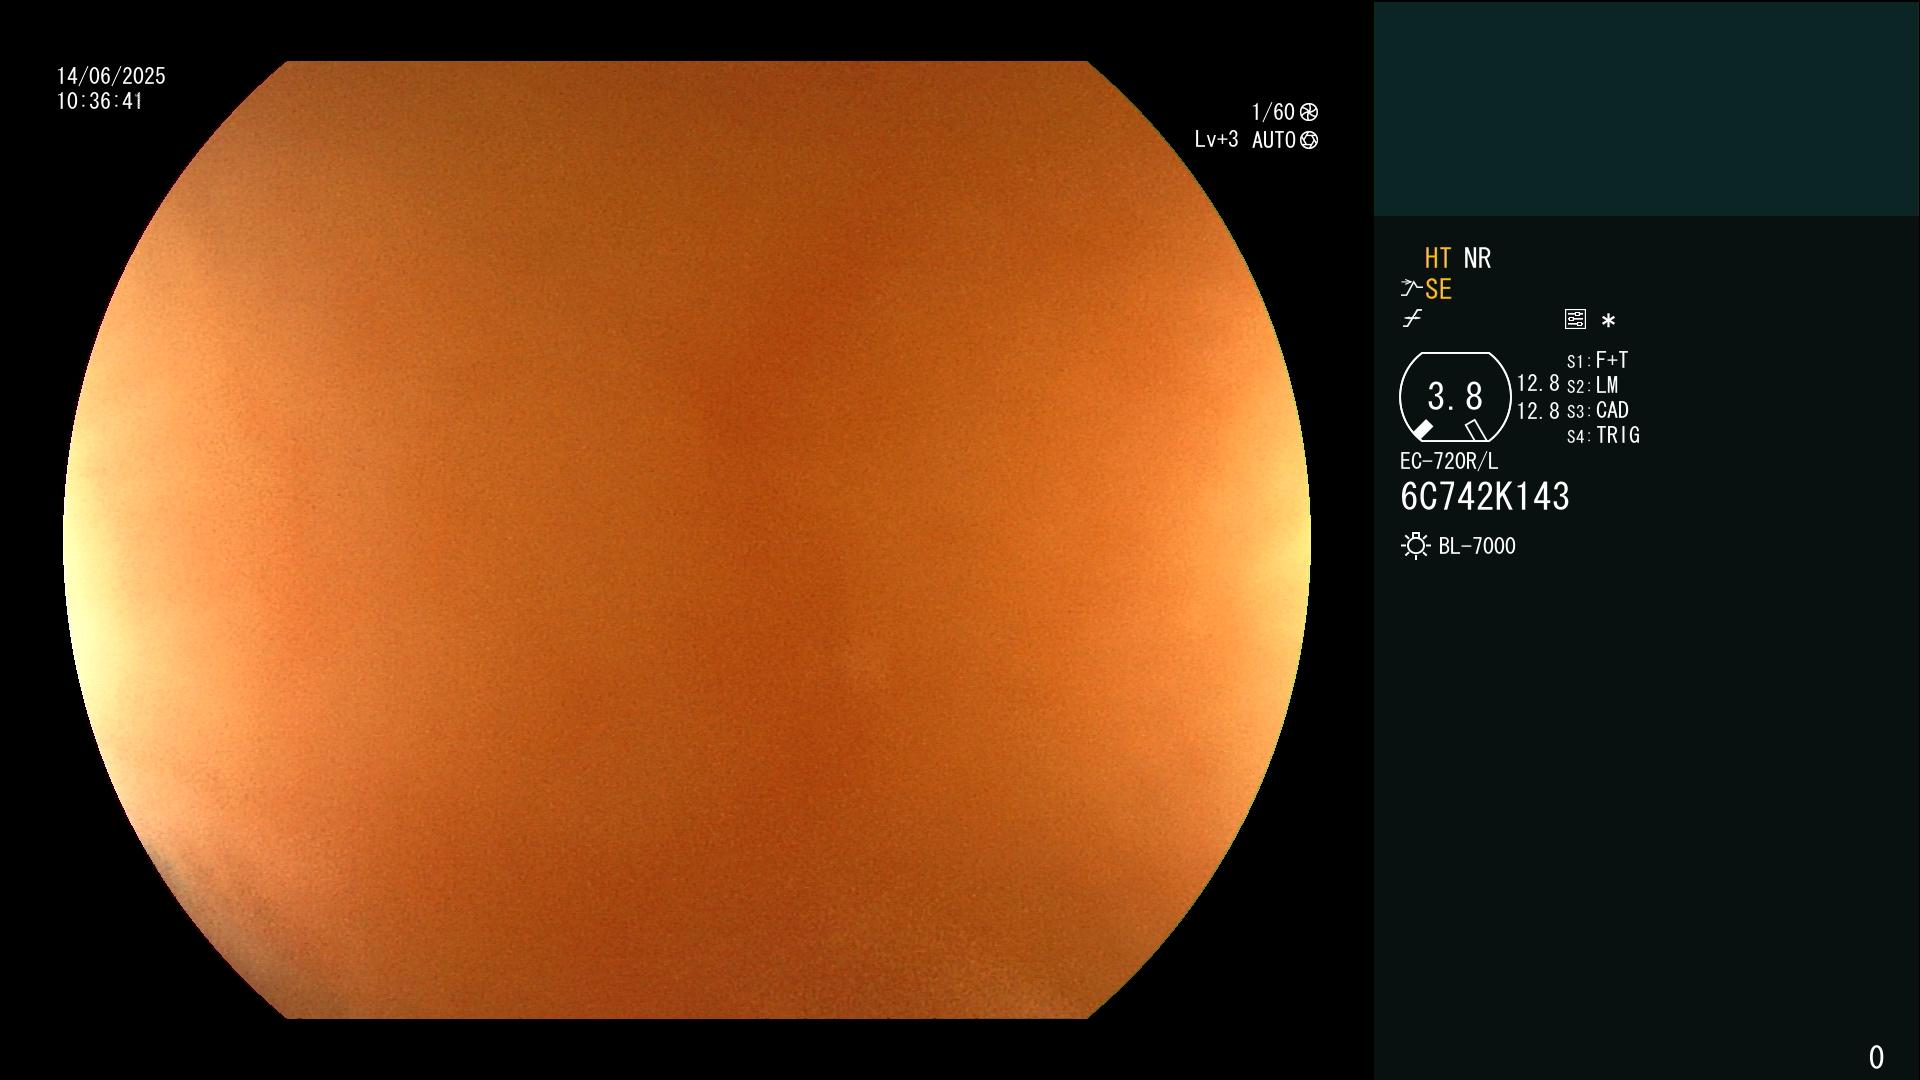This screenshot has height=1080, width=1920.
Task: Click the hollow scope channel marker
Action: [1476, 430]
